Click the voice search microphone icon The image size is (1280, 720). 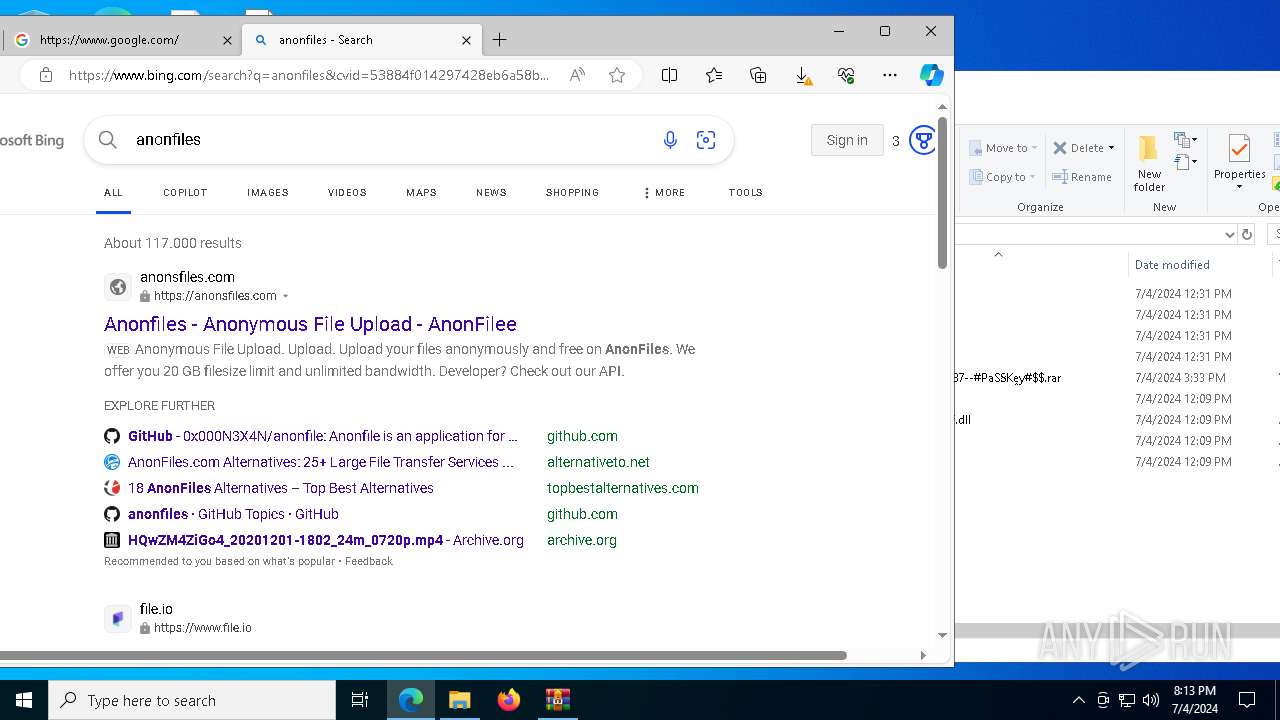tap(670, 140)
